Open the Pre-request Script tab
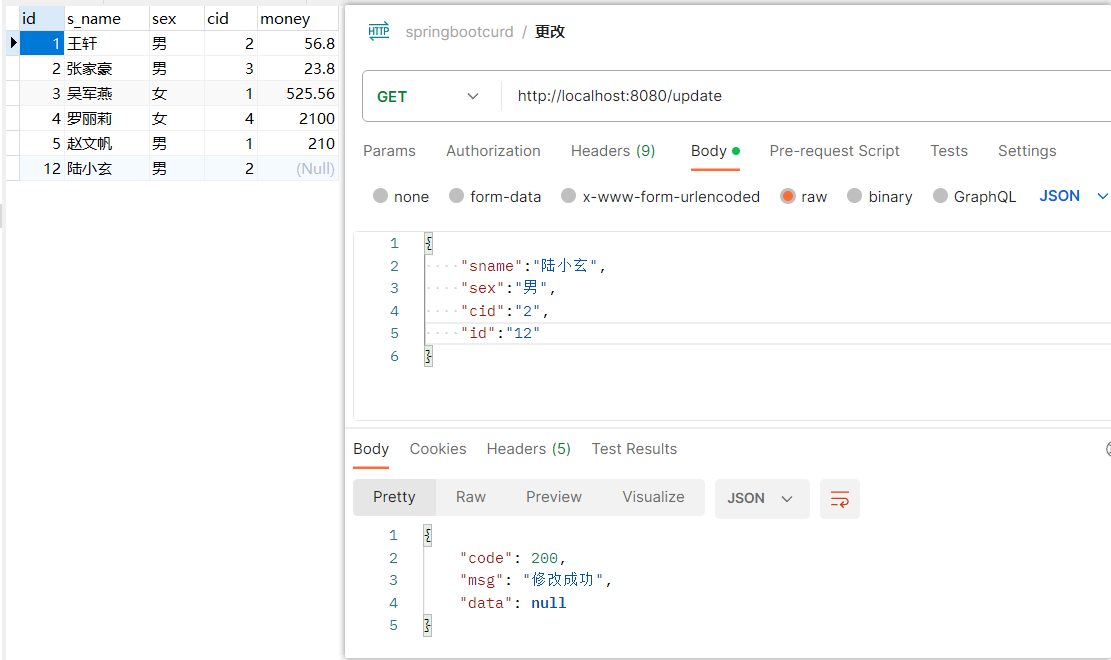The height and width of the screenshot is (660, 1111). 834,151
